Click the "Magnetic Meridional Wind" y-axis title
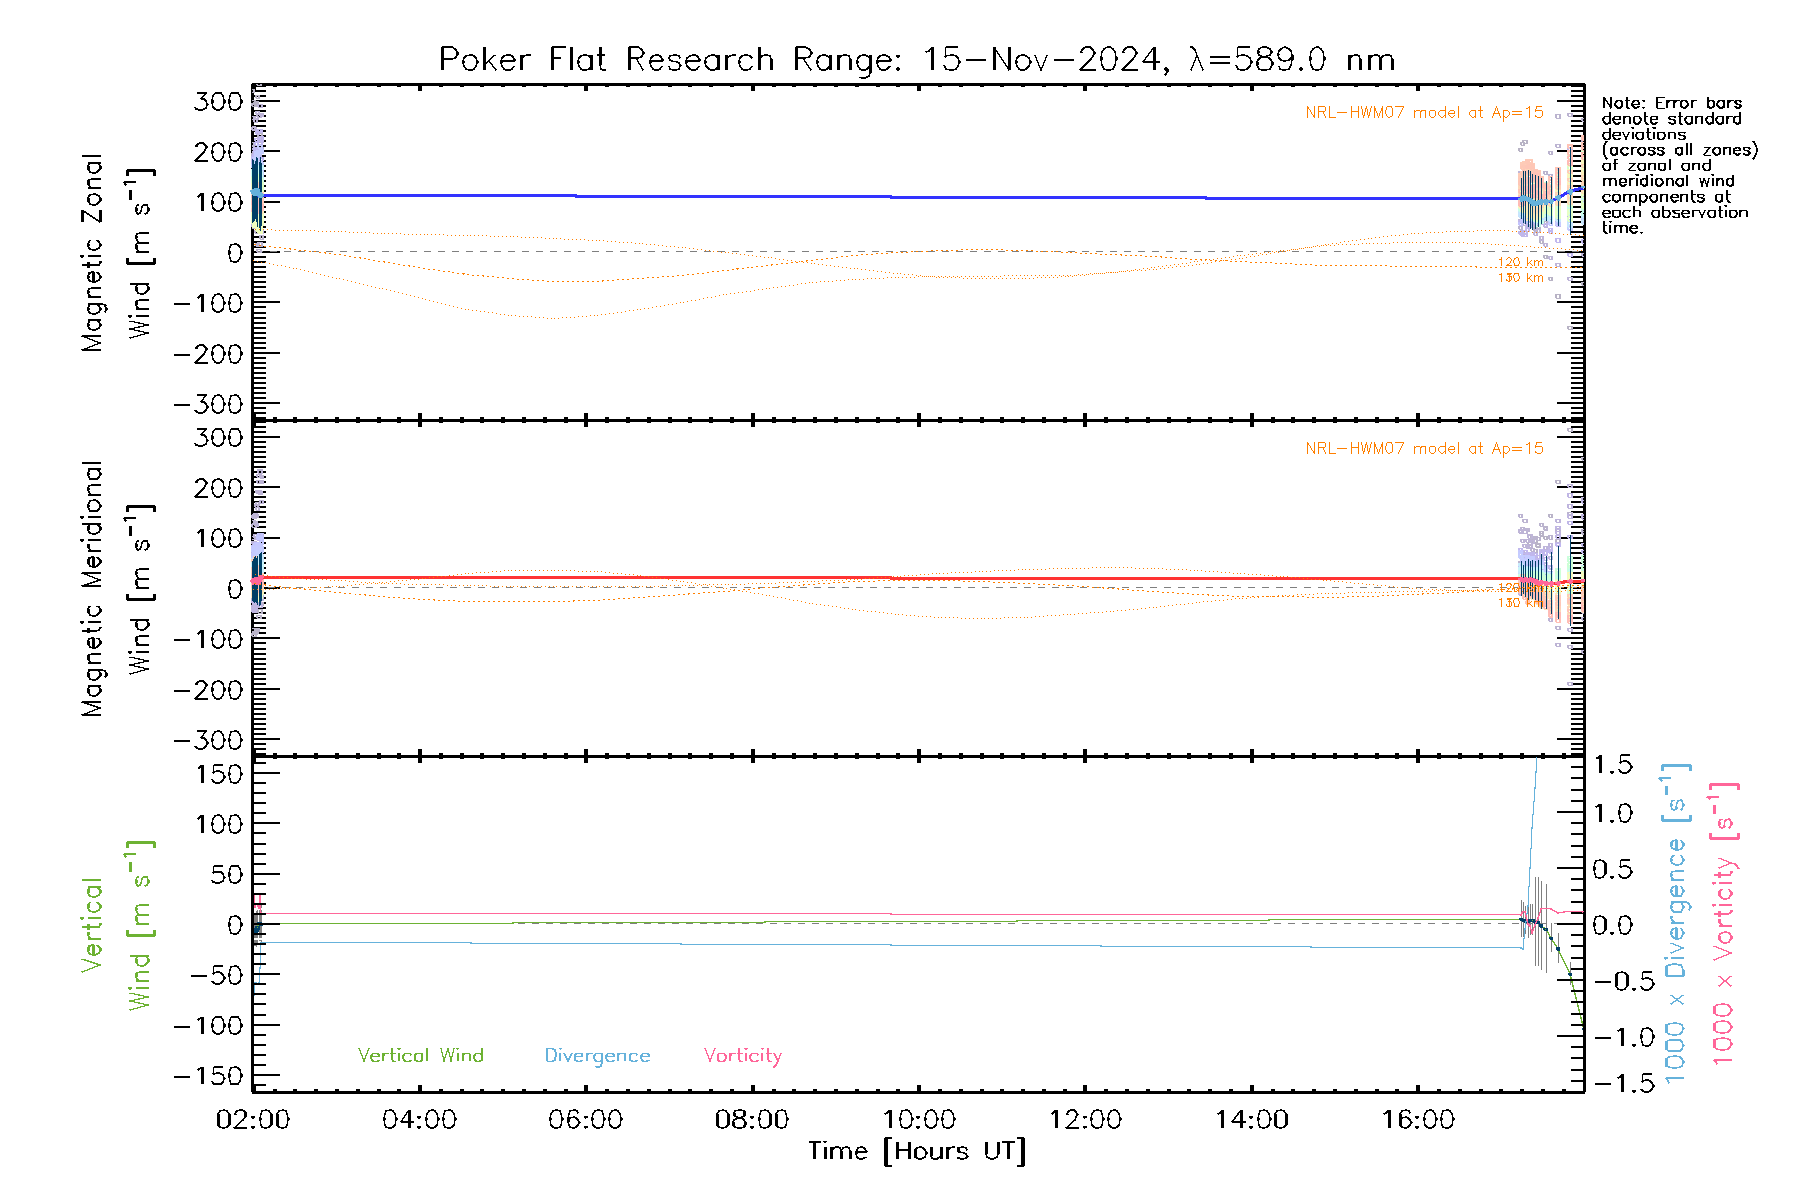Image resolution: width=1800 pixels, height=1200 pixels. click(x=115, y=588)
